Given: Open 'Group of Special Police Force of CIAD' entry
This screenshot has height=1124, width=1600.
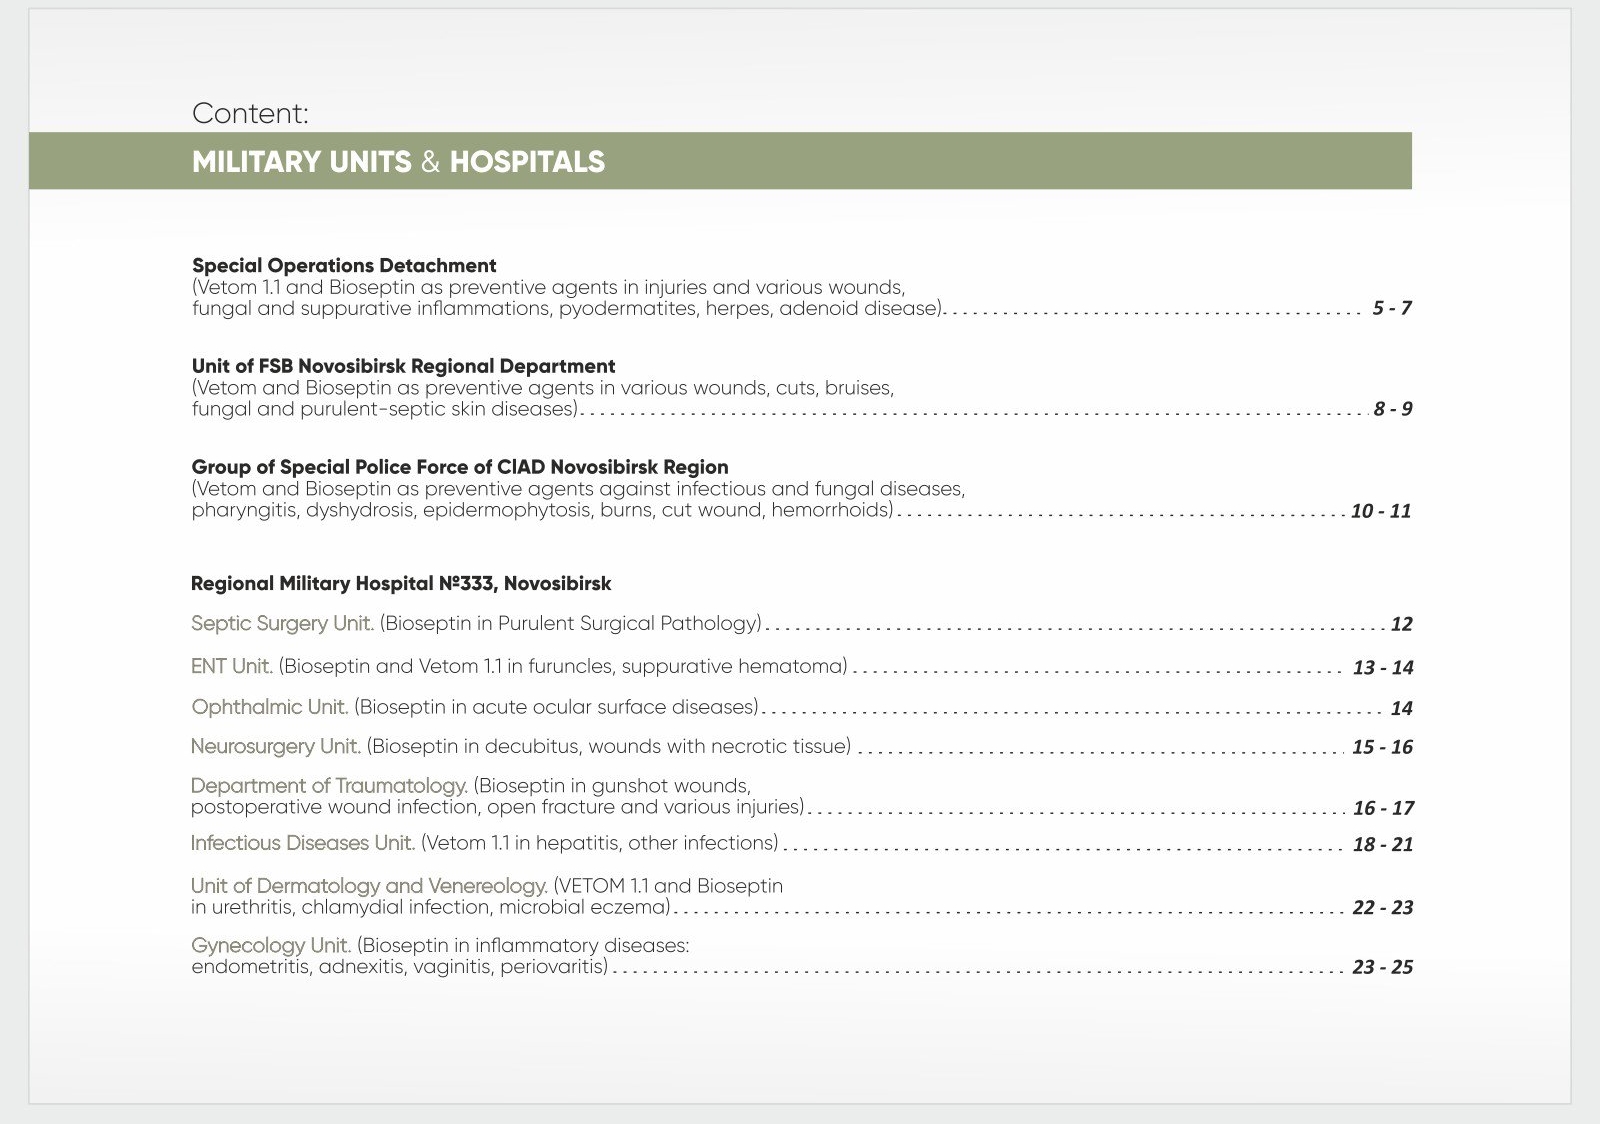Looking at the screenshot, I should click(x=460, y=467).
